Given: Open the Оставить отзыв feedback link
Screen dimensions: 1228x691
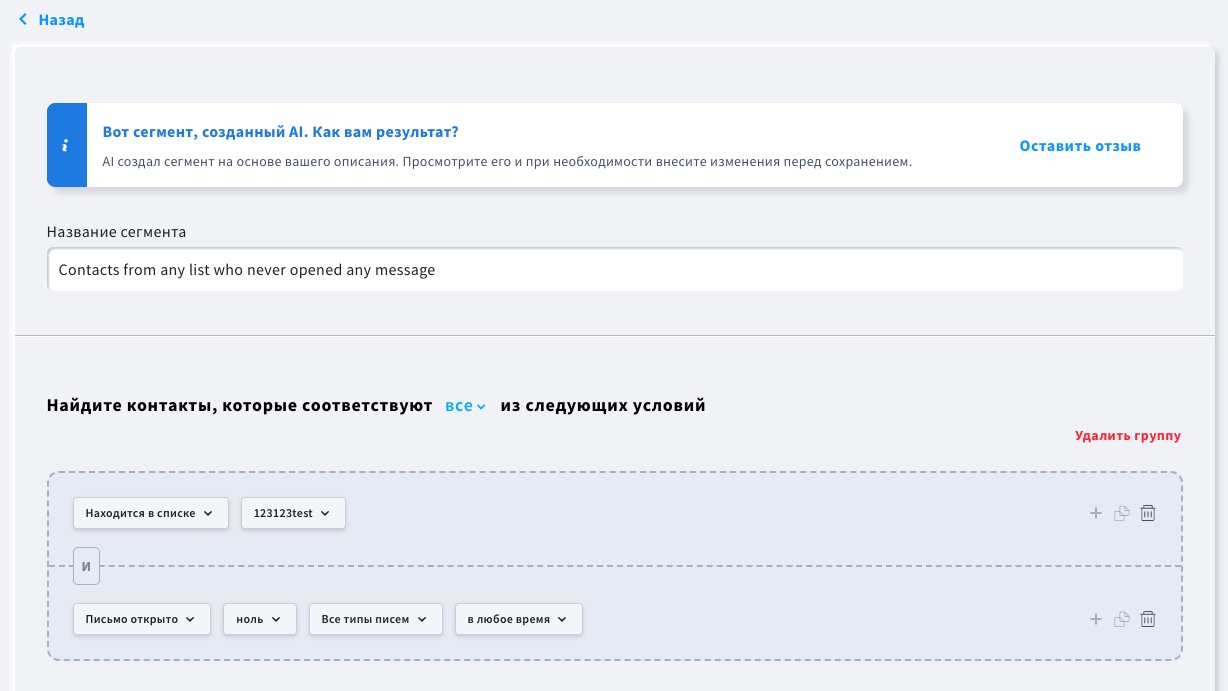Looking at the screenshot, I should (1079, 146).
